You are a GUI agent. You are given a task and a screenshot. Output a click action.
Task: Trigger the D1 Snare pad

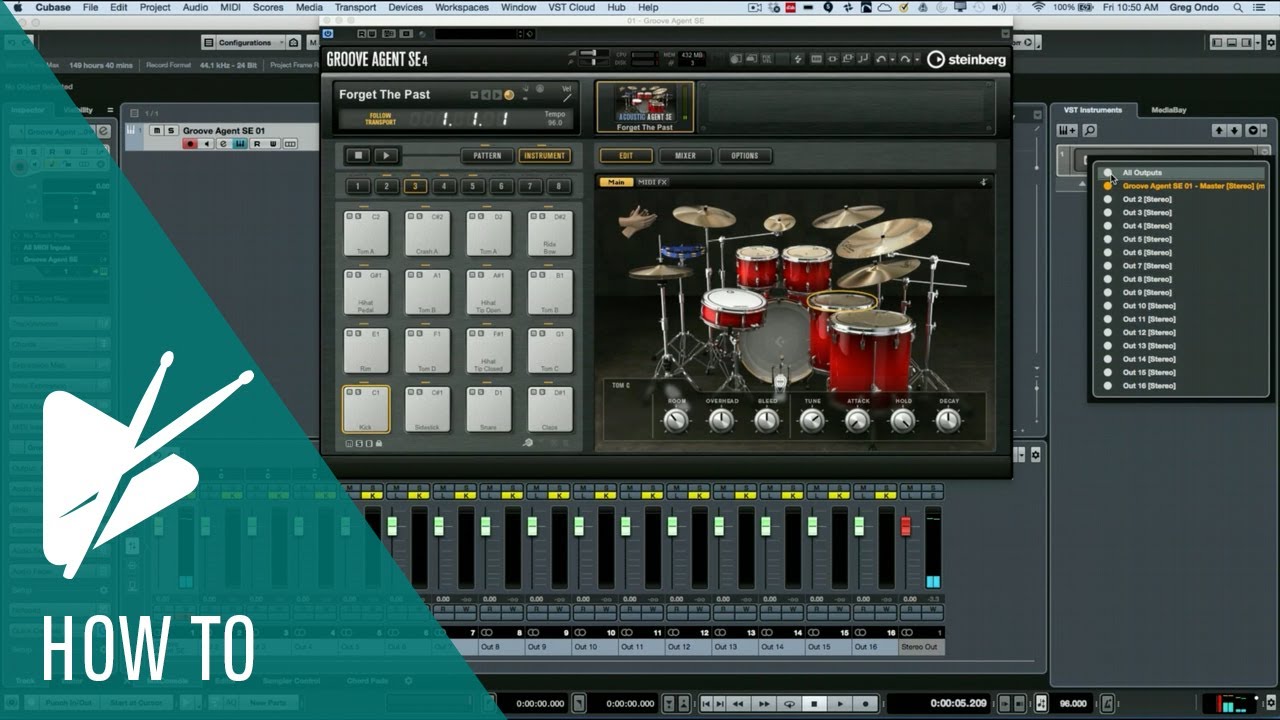[x=488, y=410]
